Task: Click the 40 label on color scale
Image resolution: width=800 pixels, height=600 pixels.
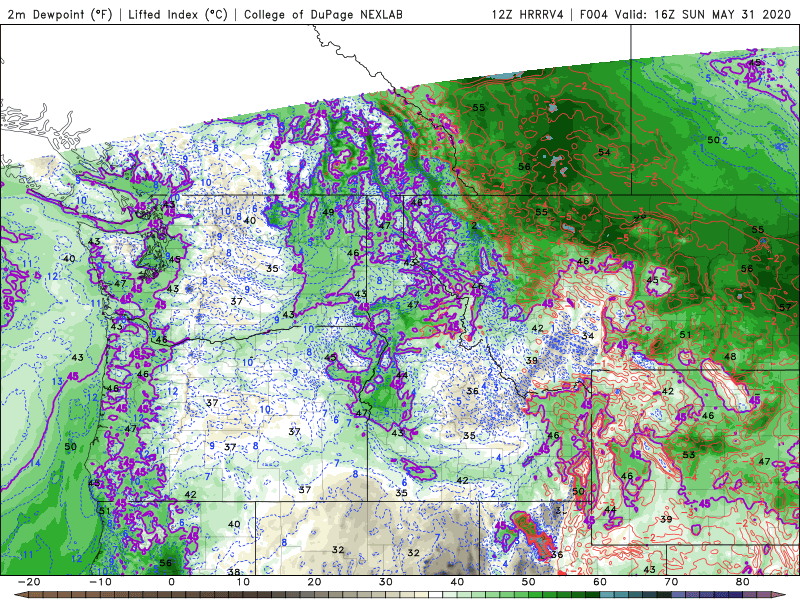Action: pyautogui.click(x=457, y=582)
